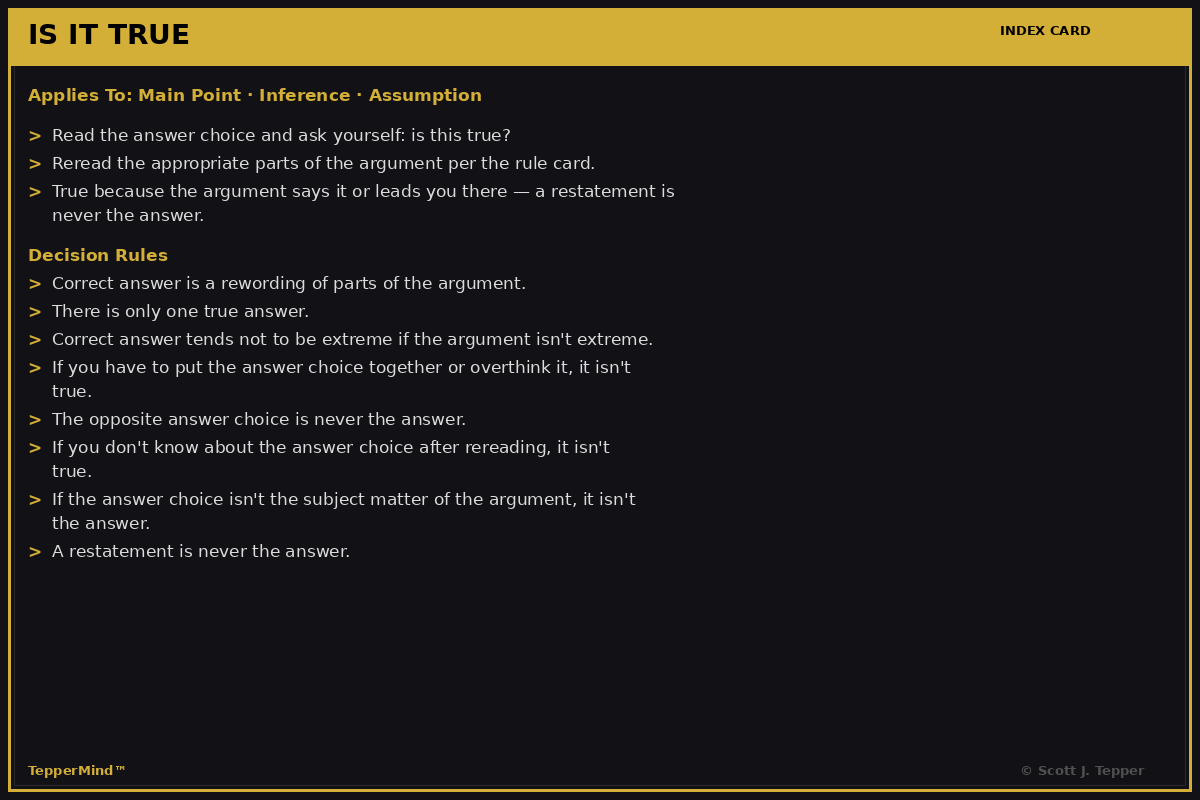Click the text "There is only one true answer."
This screenshot has height=800, width=1200.
(180, 312)
